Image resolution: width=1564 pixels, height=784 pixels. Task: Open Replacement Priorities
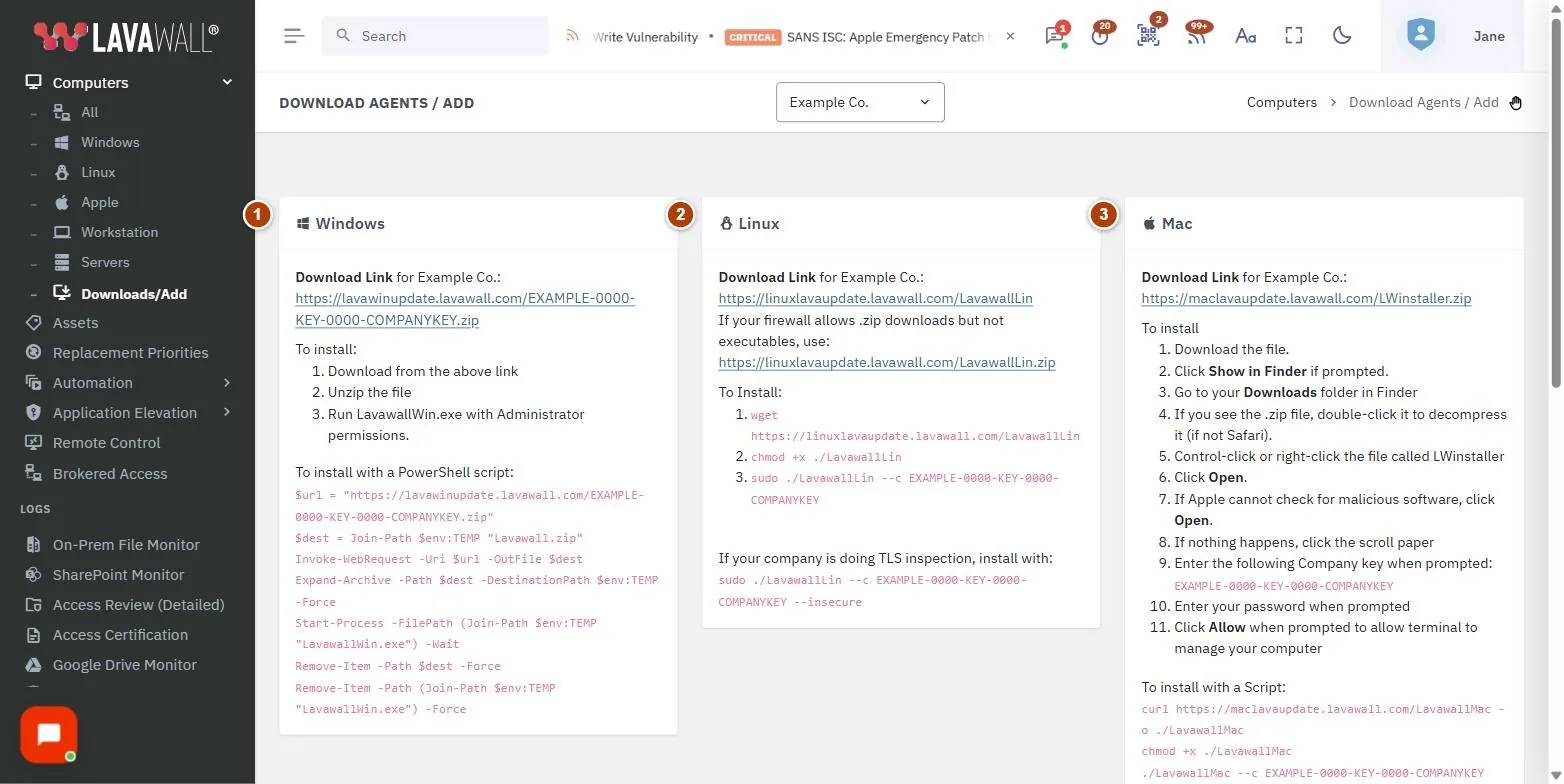coord(130,353)
